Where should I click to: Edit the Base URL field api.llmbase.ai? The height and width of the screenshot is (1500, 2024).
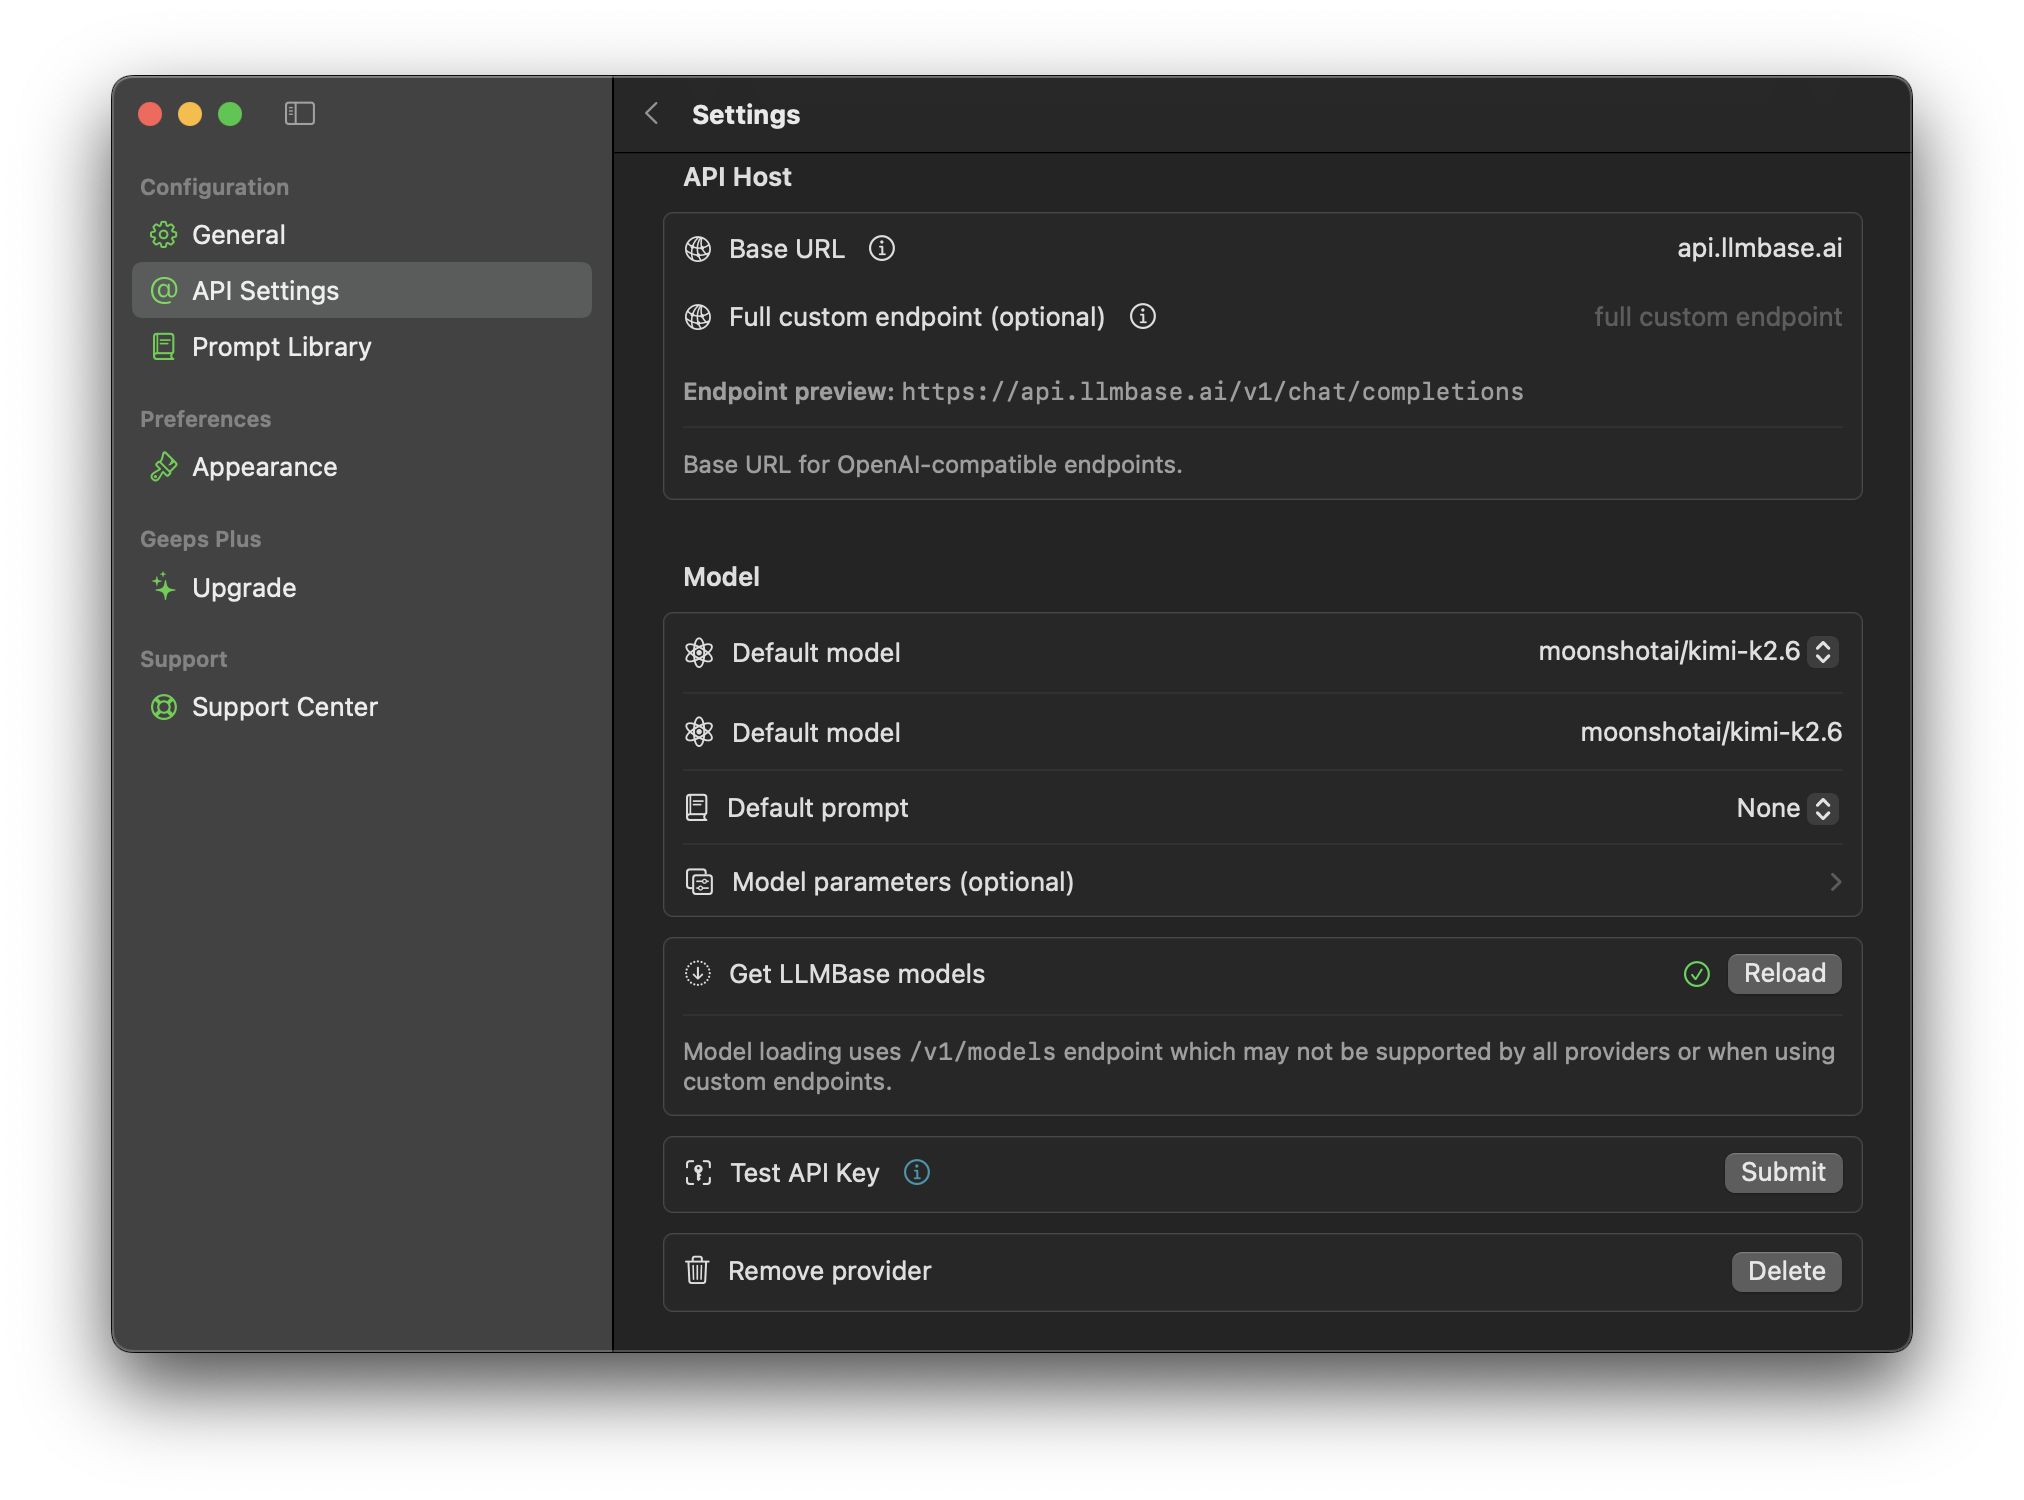[x=1759, y=248]
